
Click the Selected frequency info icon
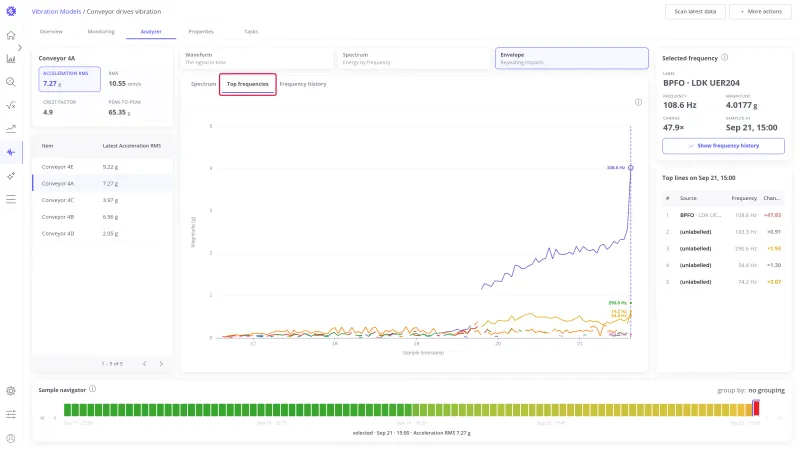(724, 58)
